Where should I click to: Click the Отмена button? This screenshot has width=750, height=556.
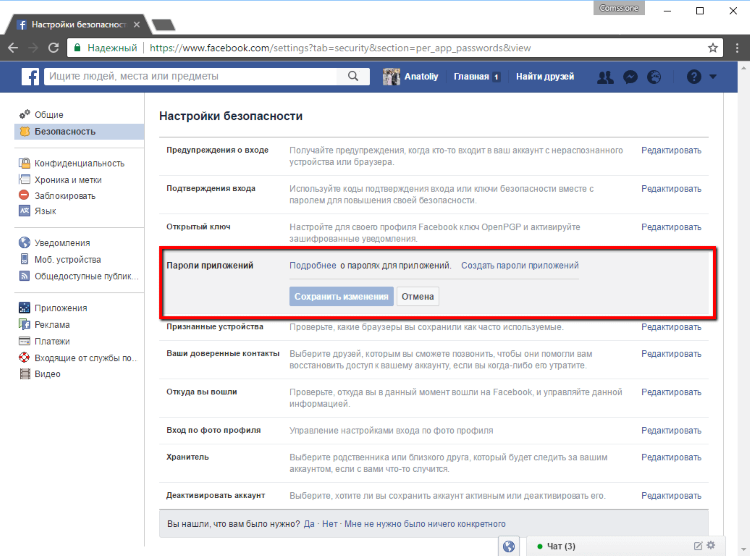coord(418,297)
